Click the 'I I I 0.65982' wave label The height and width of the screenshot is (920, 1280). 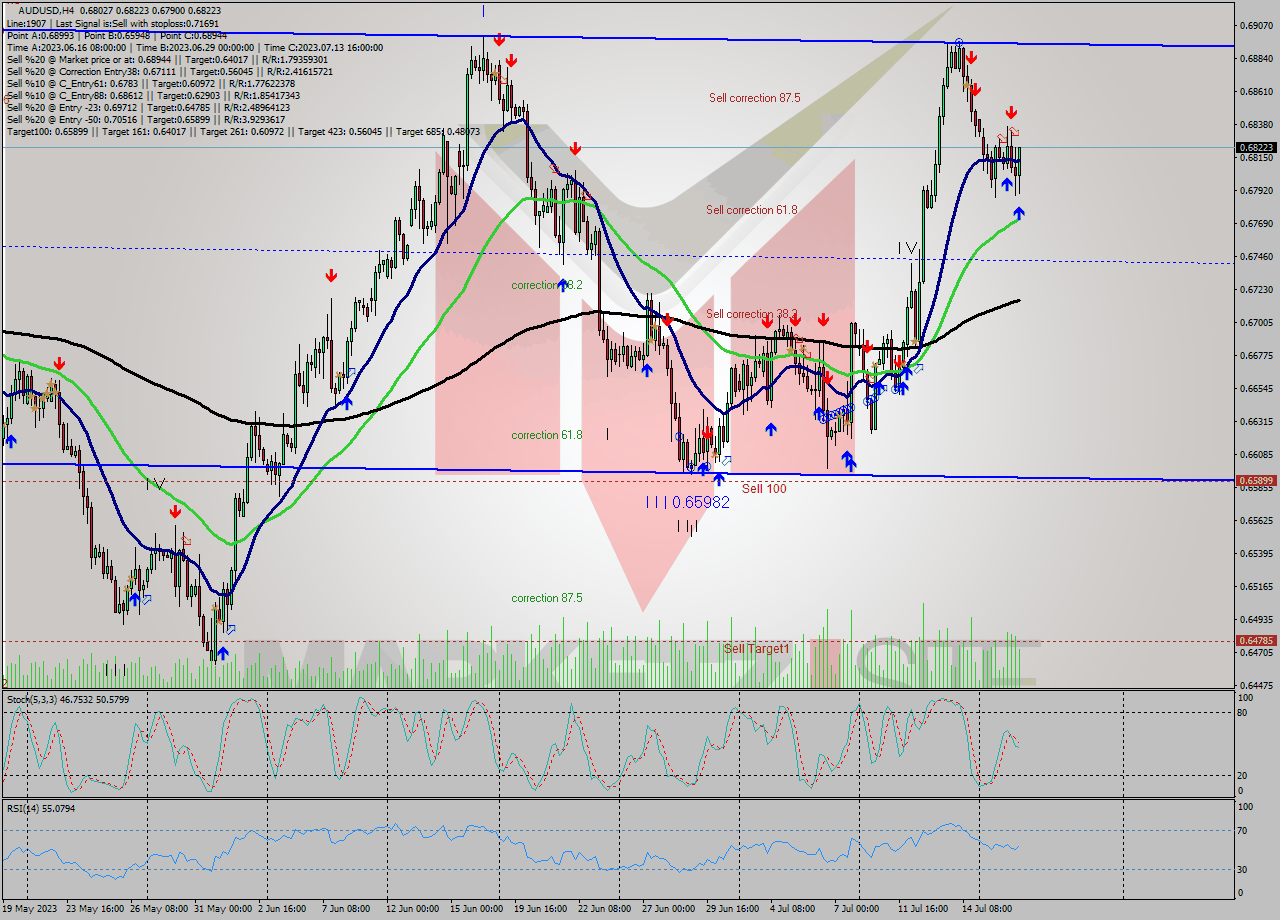(687, 502)
